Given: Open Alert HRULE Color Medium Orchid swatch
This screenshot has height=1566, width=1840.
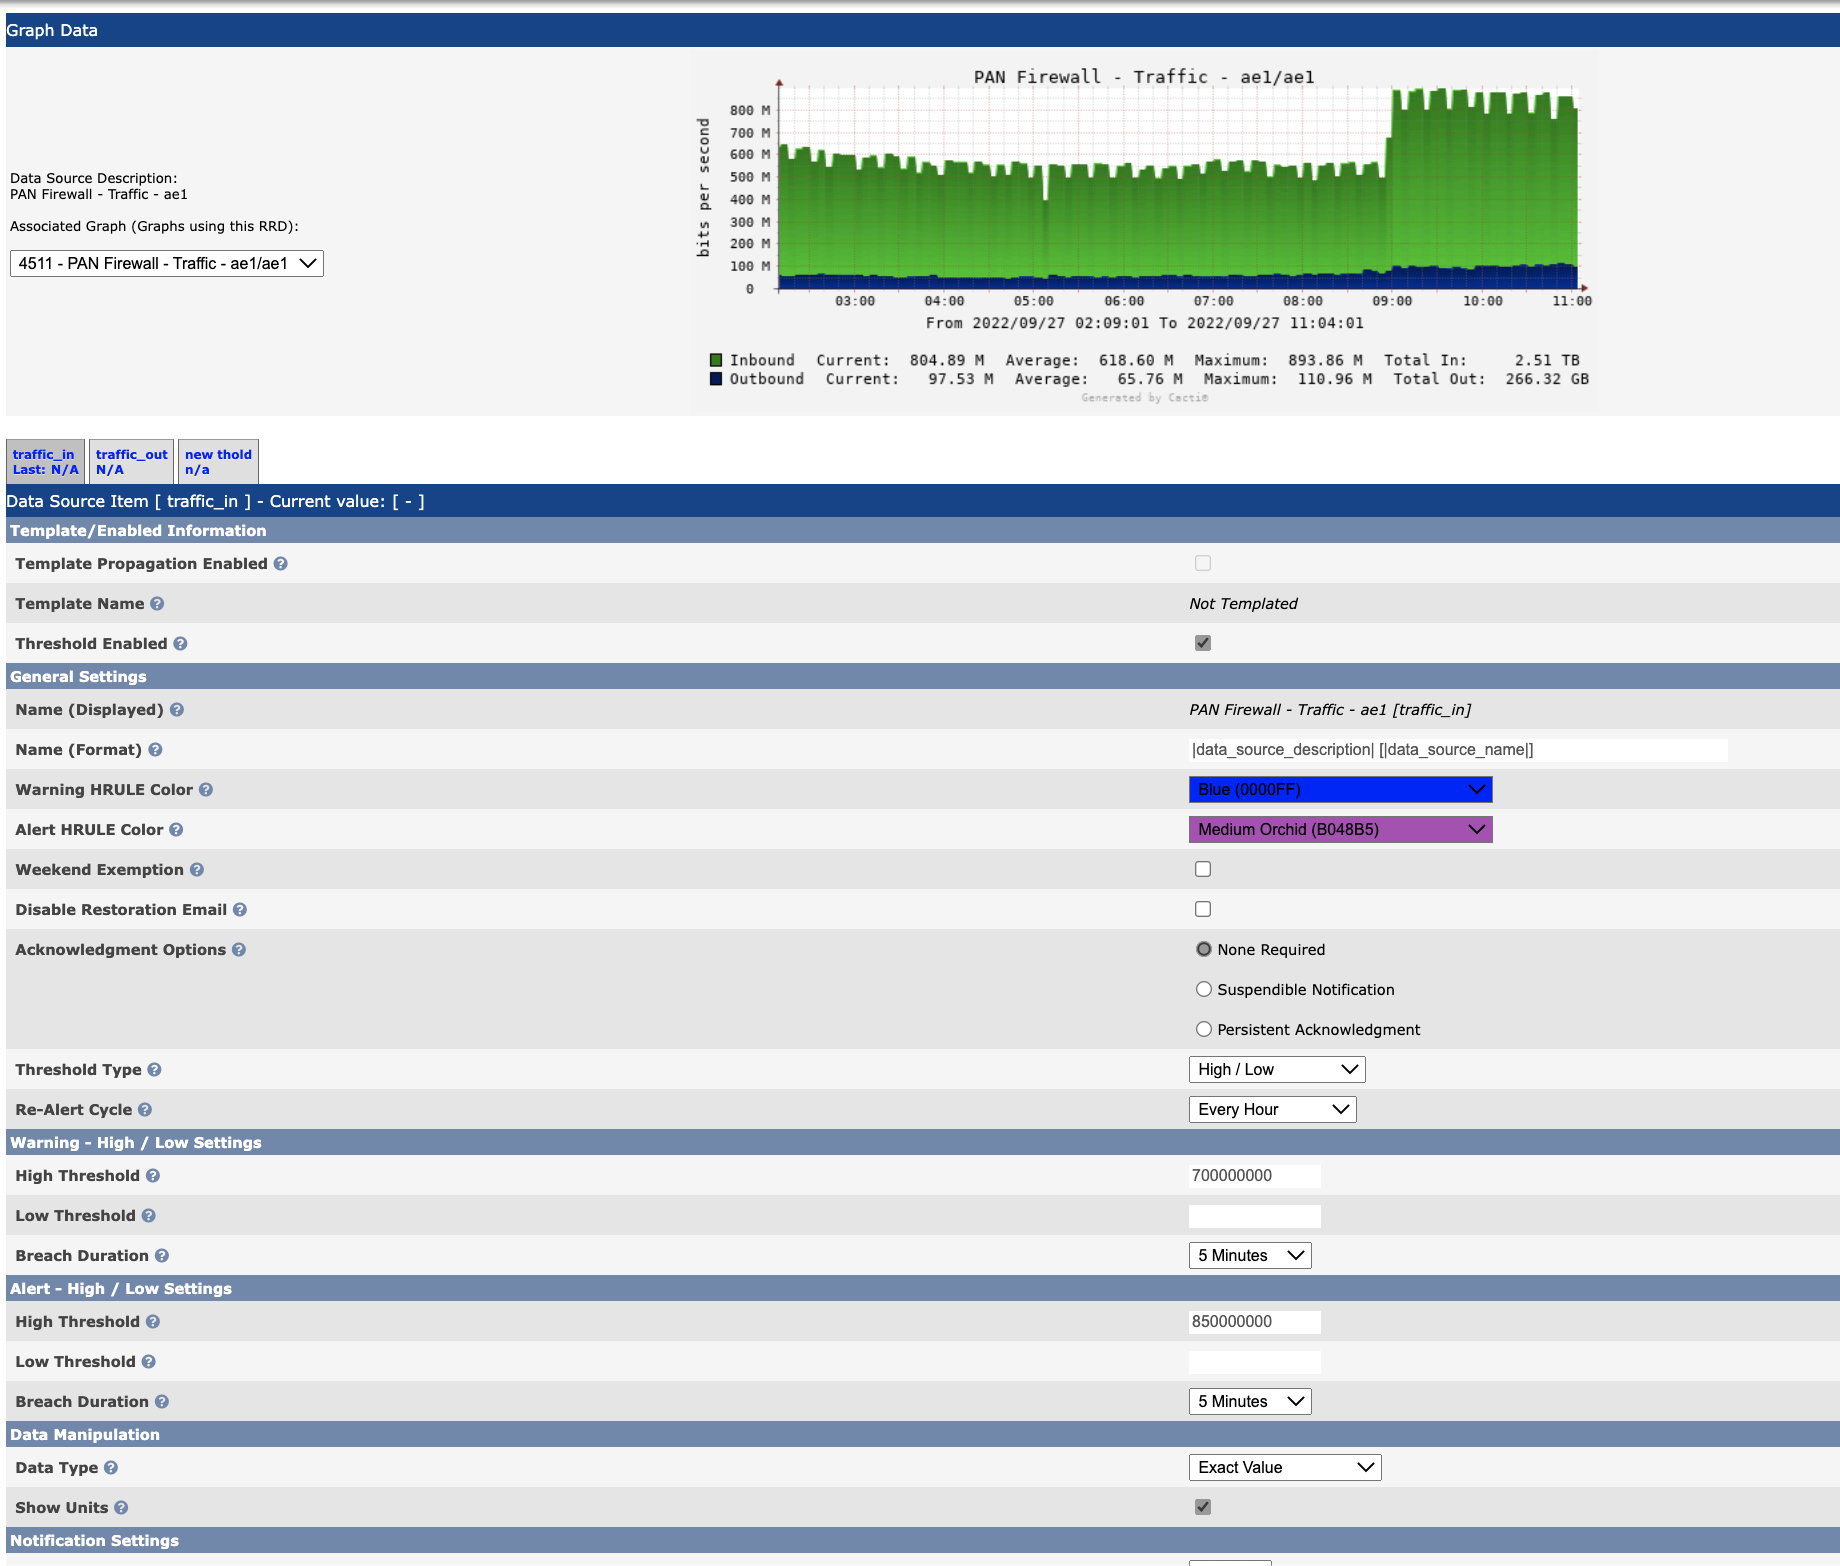Looking at the screenshot, I should [x=1340, y=830].
